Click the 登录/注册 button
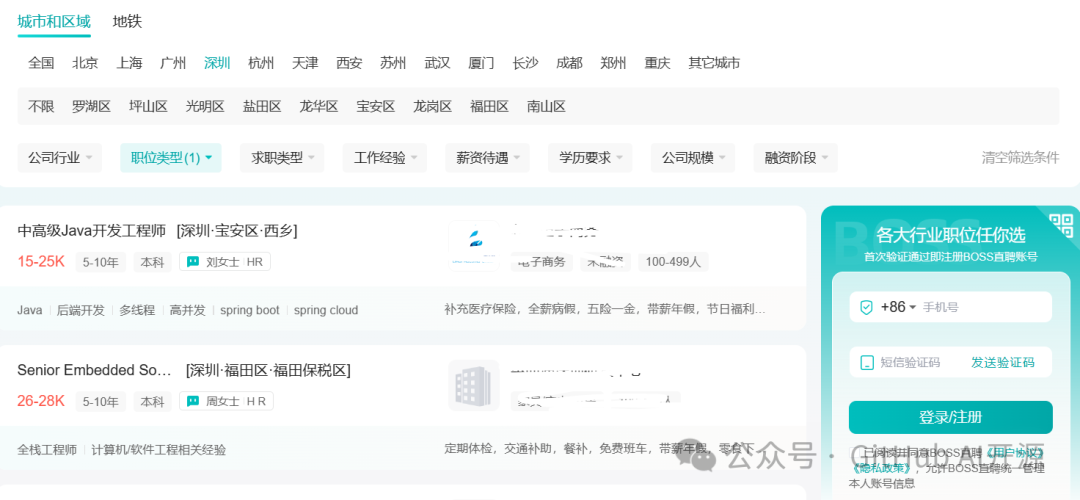 click(x=951, y=417)
